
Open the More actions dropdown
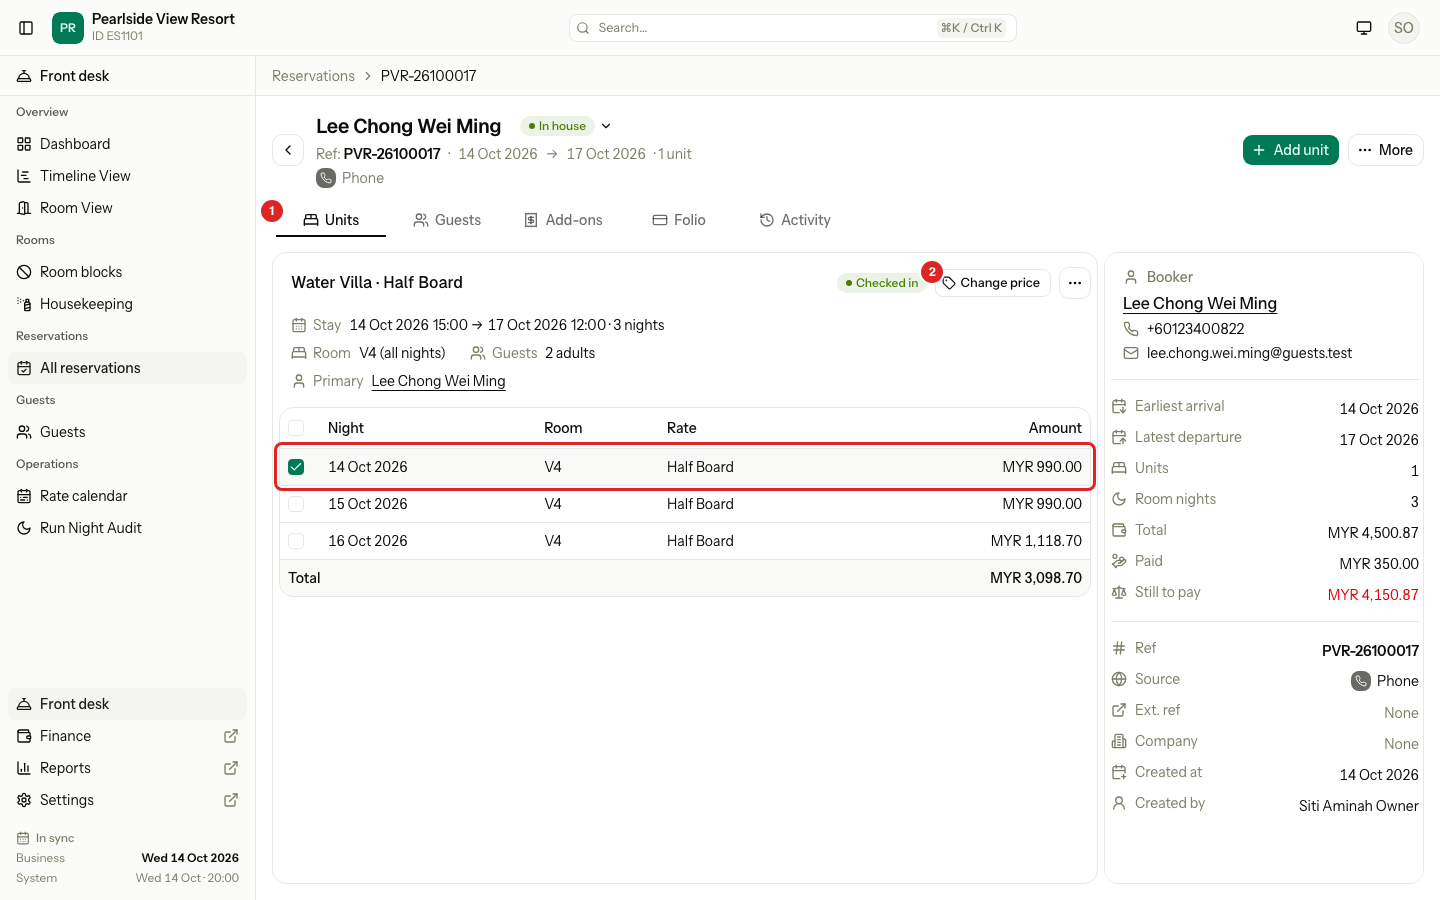pos(1386,150)
